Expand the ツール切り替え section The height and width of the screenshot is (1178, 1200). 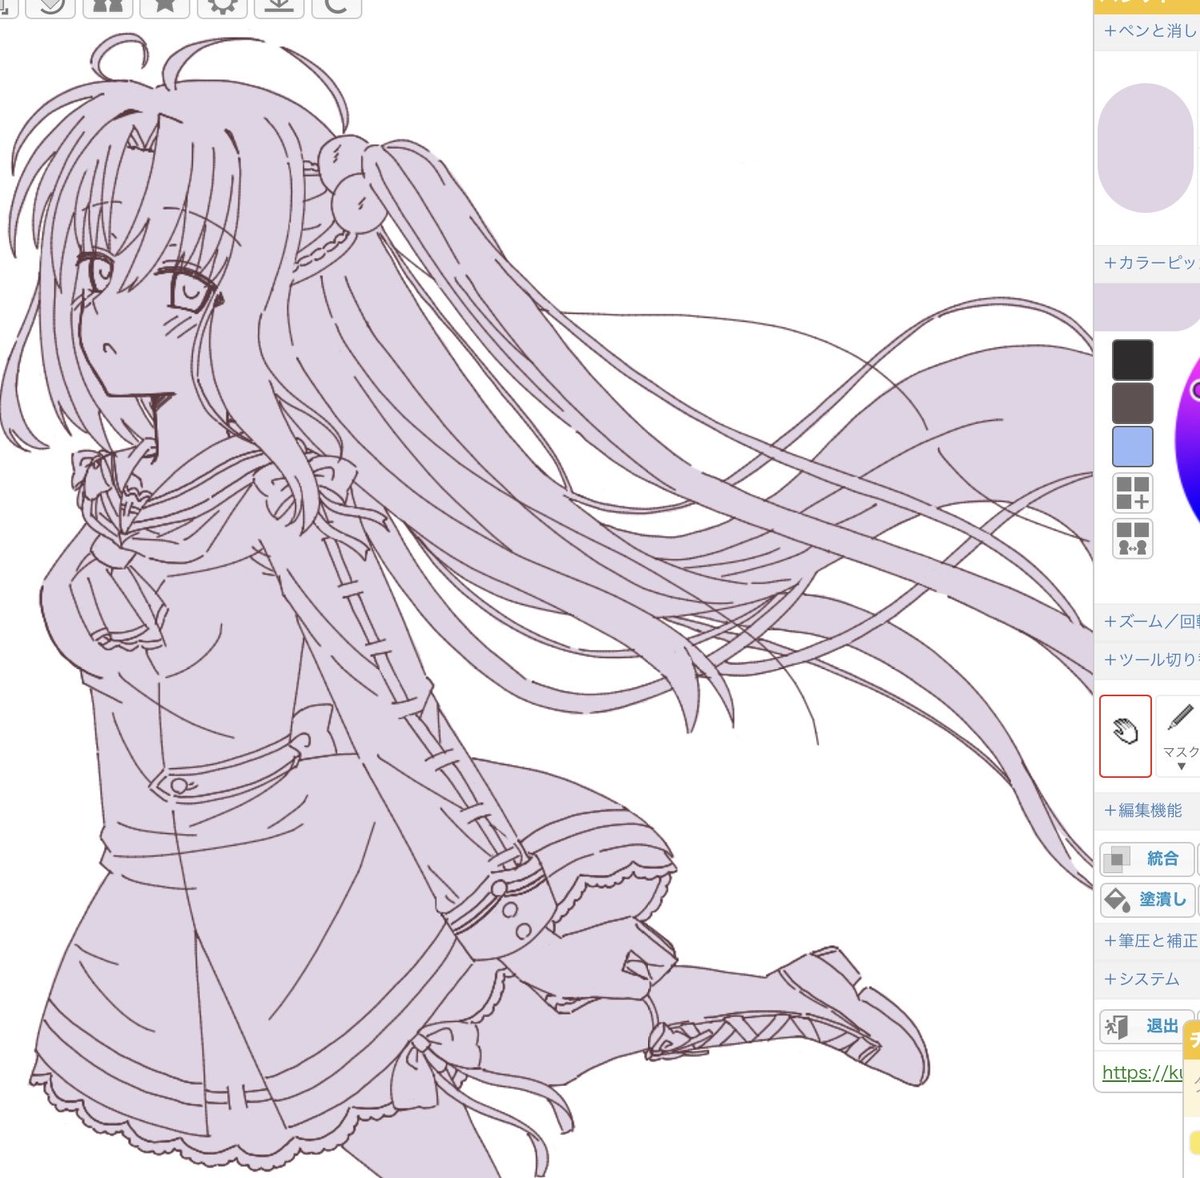[x=1147, y=659]
